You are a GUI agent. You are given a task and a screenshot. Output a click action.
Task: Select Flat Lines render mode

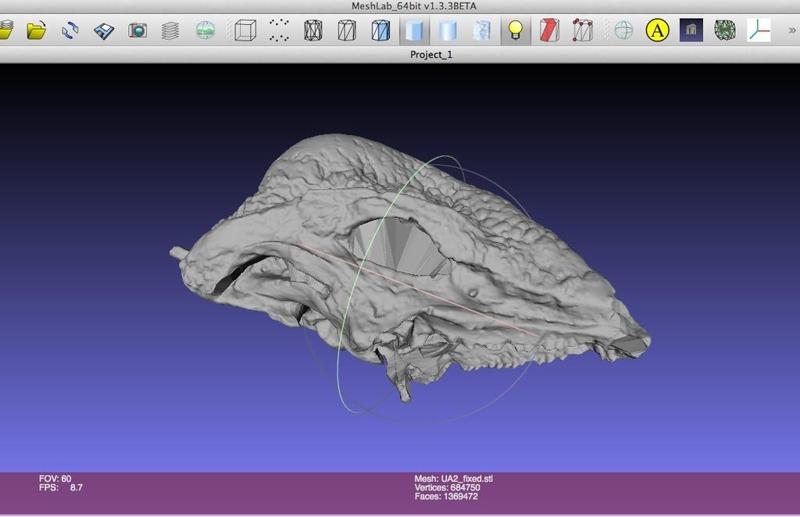(381, 31)
